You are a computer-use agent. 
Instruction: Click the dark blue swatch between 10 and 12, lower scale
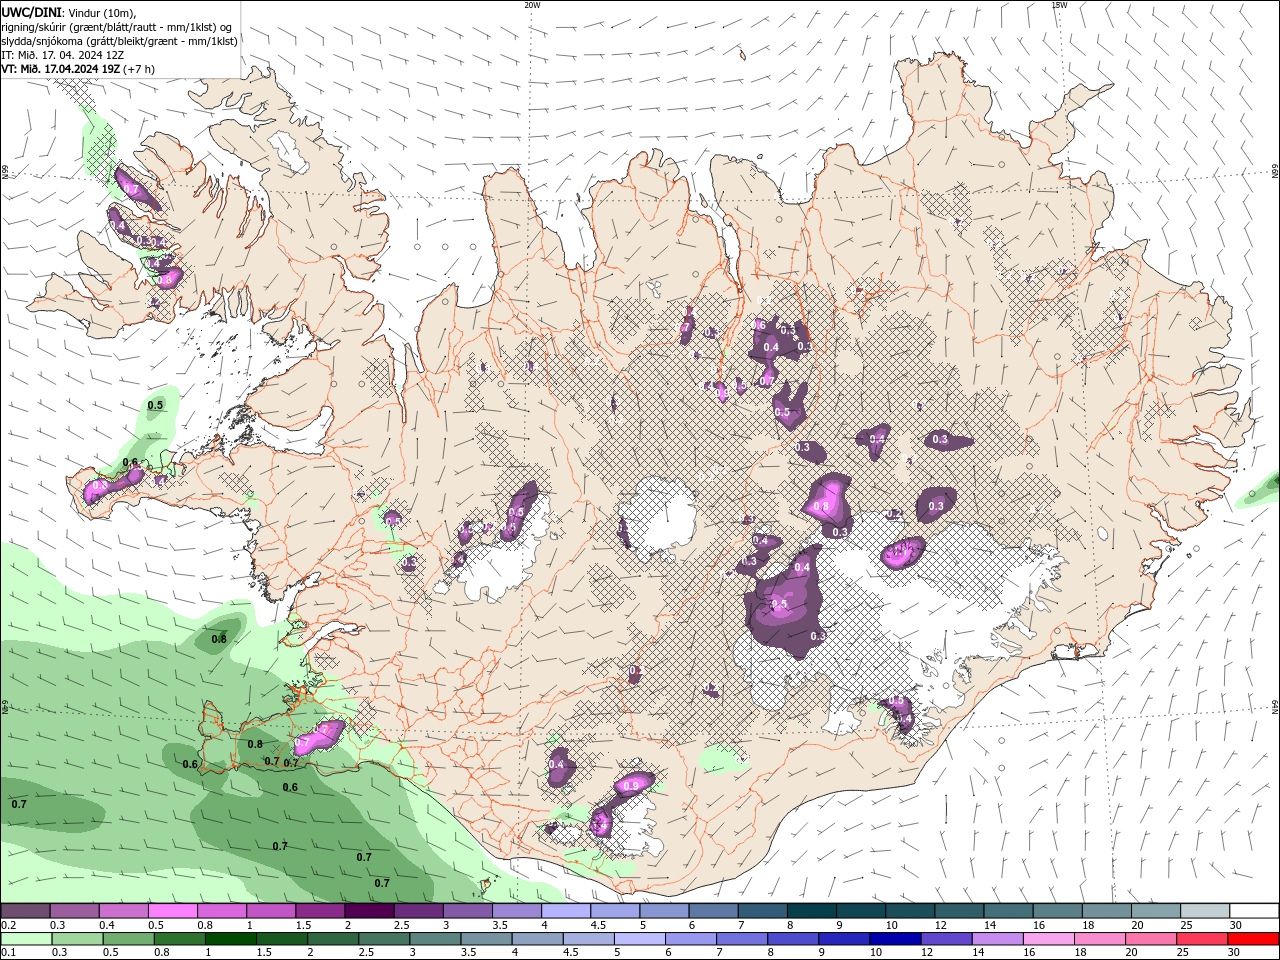[894, 939]
